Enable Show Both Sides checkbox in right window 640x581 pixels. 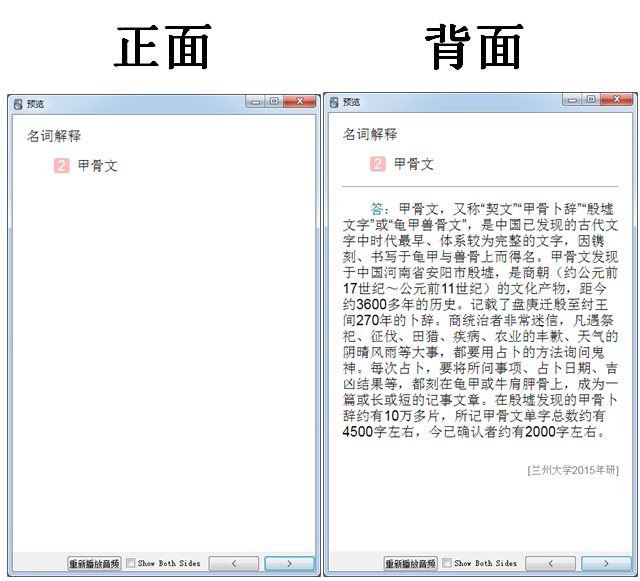click(447, 563)
